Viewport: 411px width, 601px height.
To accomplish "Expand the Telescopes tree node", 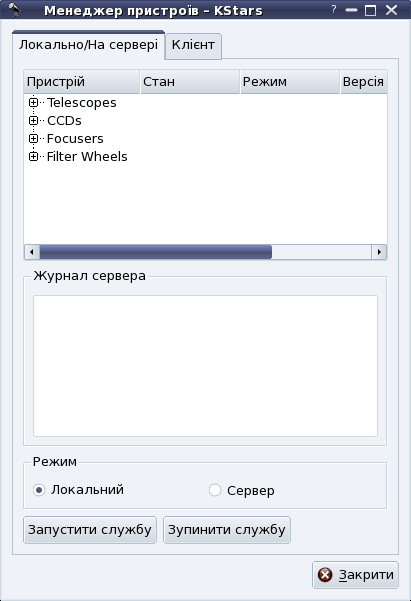I will click(x=33, y=103).
